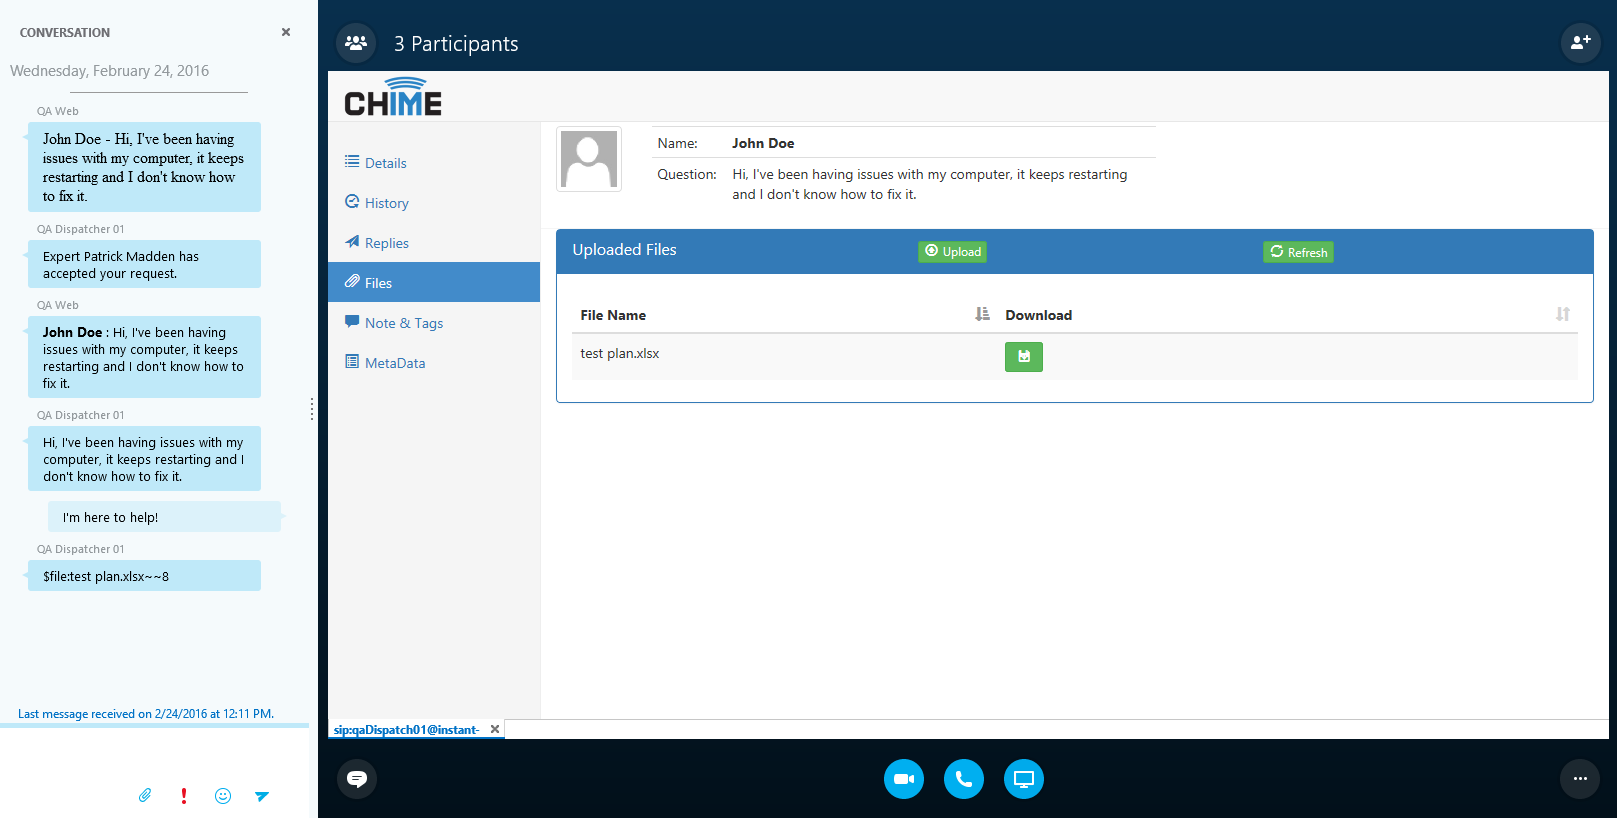Click the present screen icon
The width and height of the screenshot is (1617, 818).
[x=1023, y=779]
